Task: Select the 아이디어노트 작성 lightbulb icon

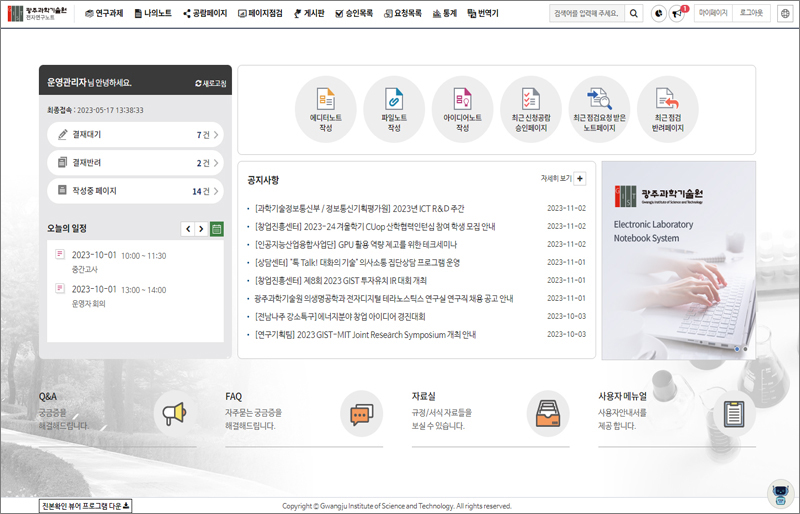Action: pyautogui.click(x=462, y=100)
